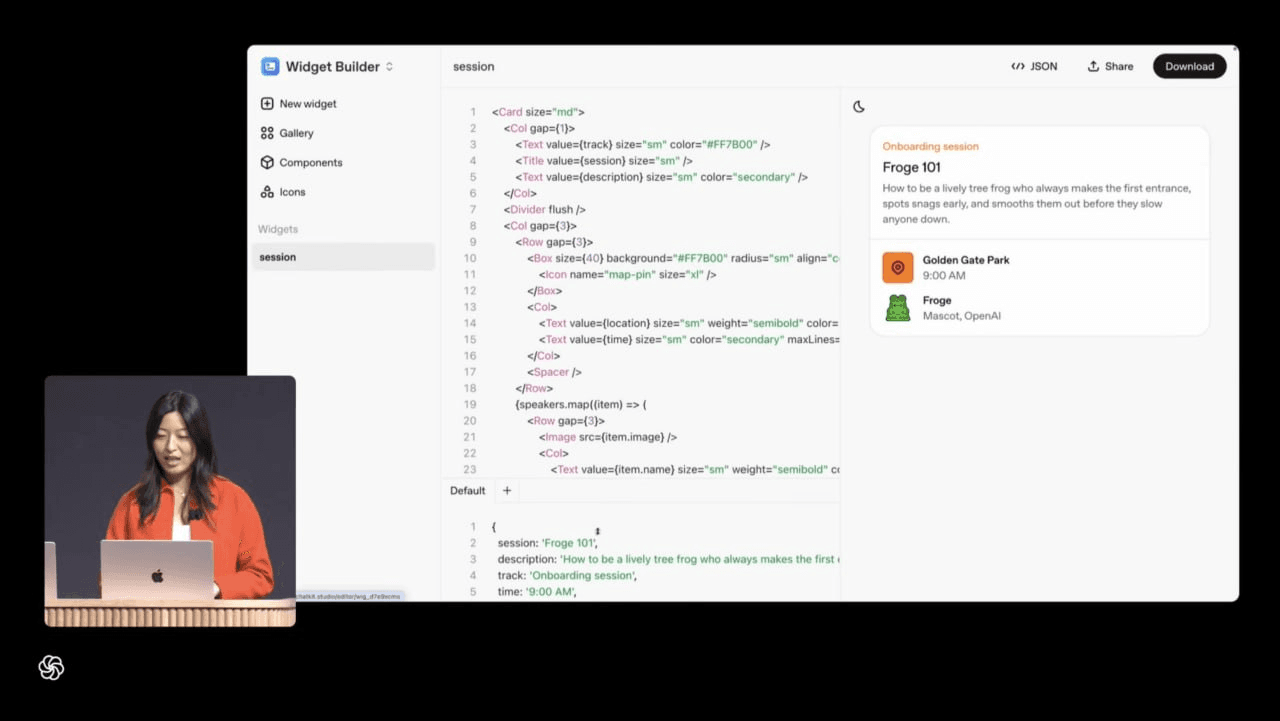Click the blue Widget Builder logo icon
1280x721 pixels.
click(270, 67)
